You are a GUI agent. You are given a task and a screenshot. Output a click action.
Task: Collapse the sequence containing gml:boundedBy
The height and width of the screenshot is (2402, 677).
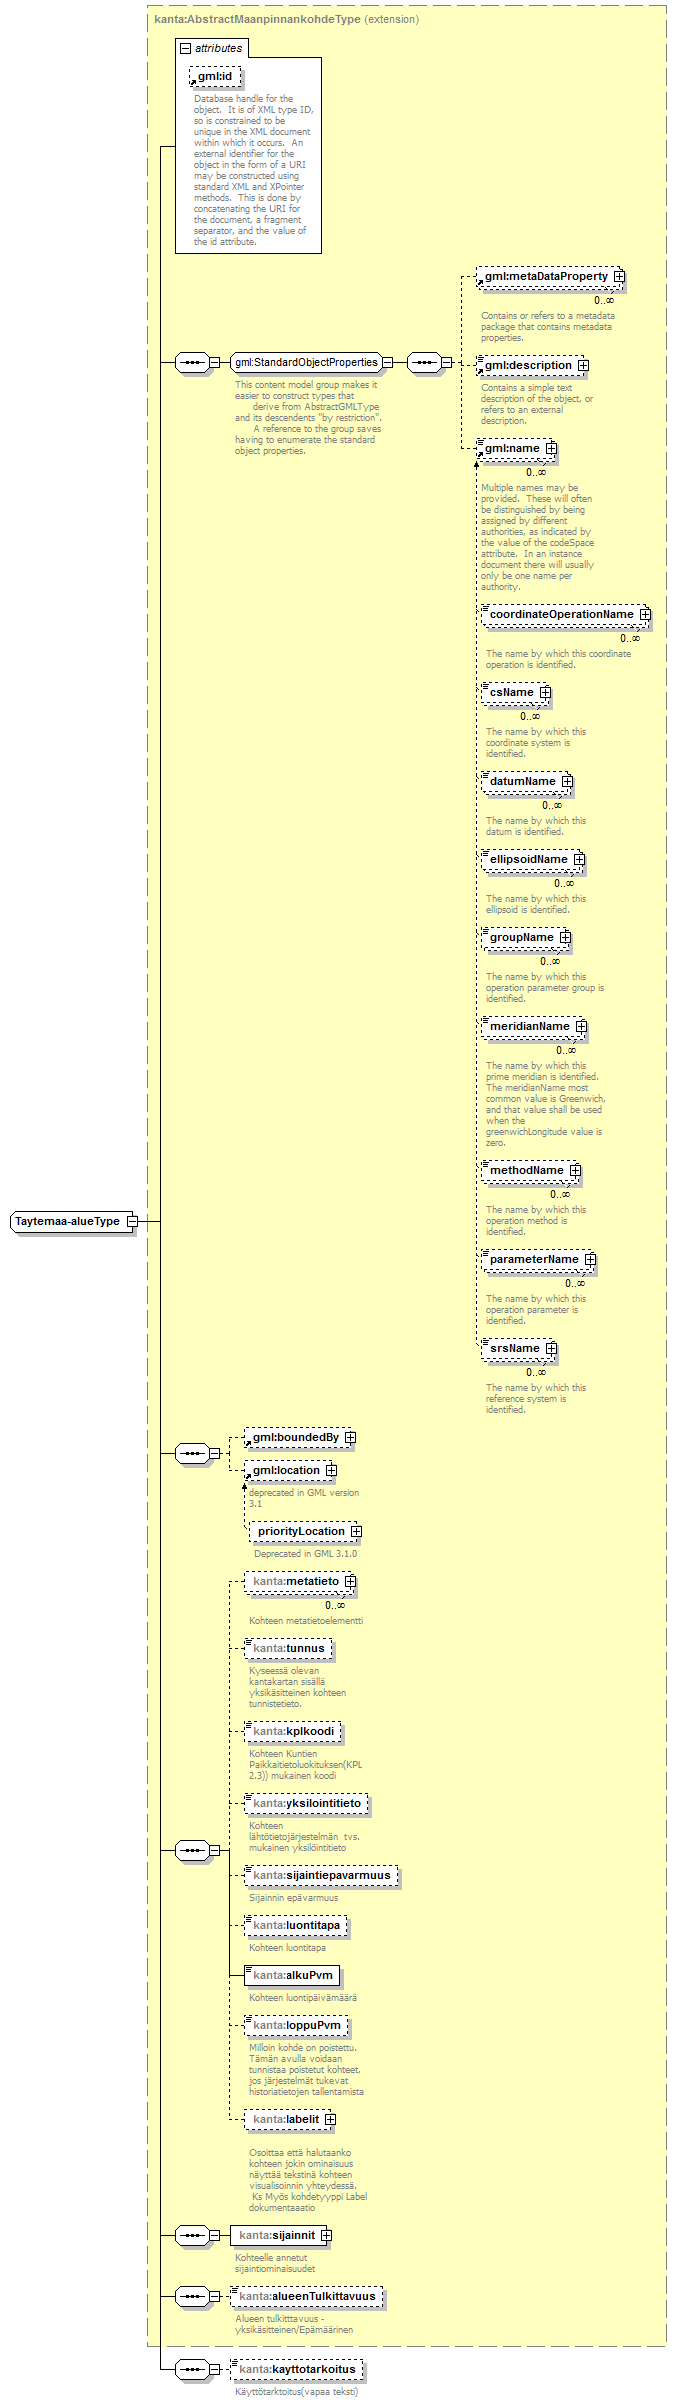tap(214, 1453)
